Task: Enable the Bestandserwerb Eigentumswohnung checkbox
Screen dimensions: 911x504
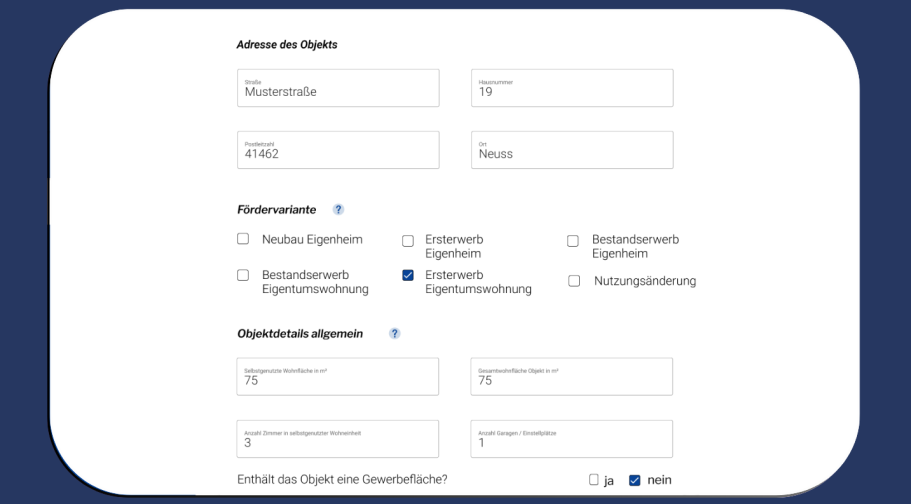Action: coord(243,275)
